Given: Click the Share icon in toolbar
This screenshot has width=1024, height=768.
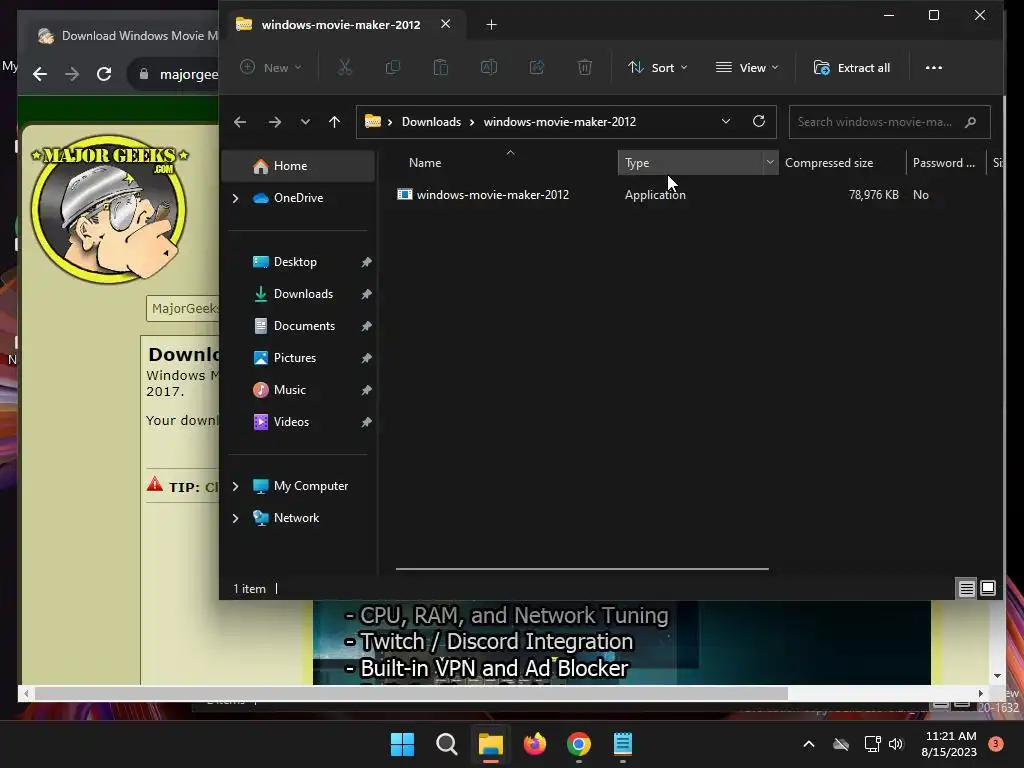Looking at the screenshot, I should (x=537, y=67).
